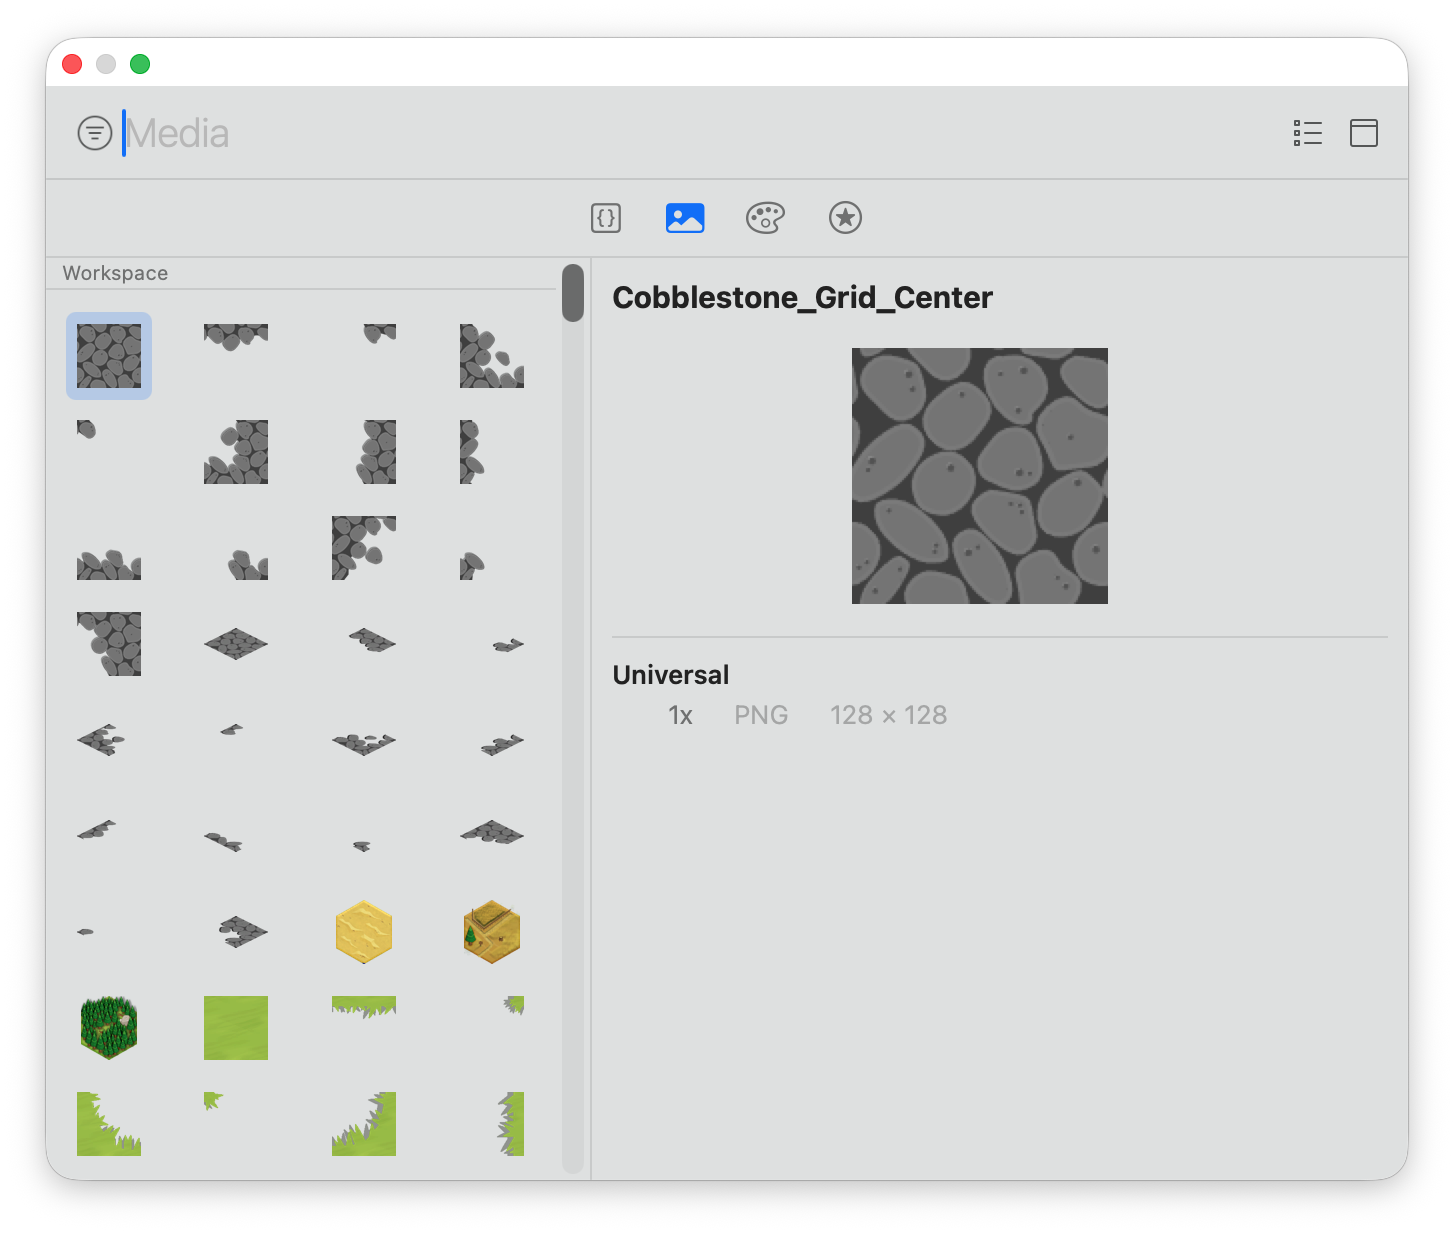Select the Cobblestone_Grid_Center thumbnail
The image size is (1454, 1234).
(109, 356)
